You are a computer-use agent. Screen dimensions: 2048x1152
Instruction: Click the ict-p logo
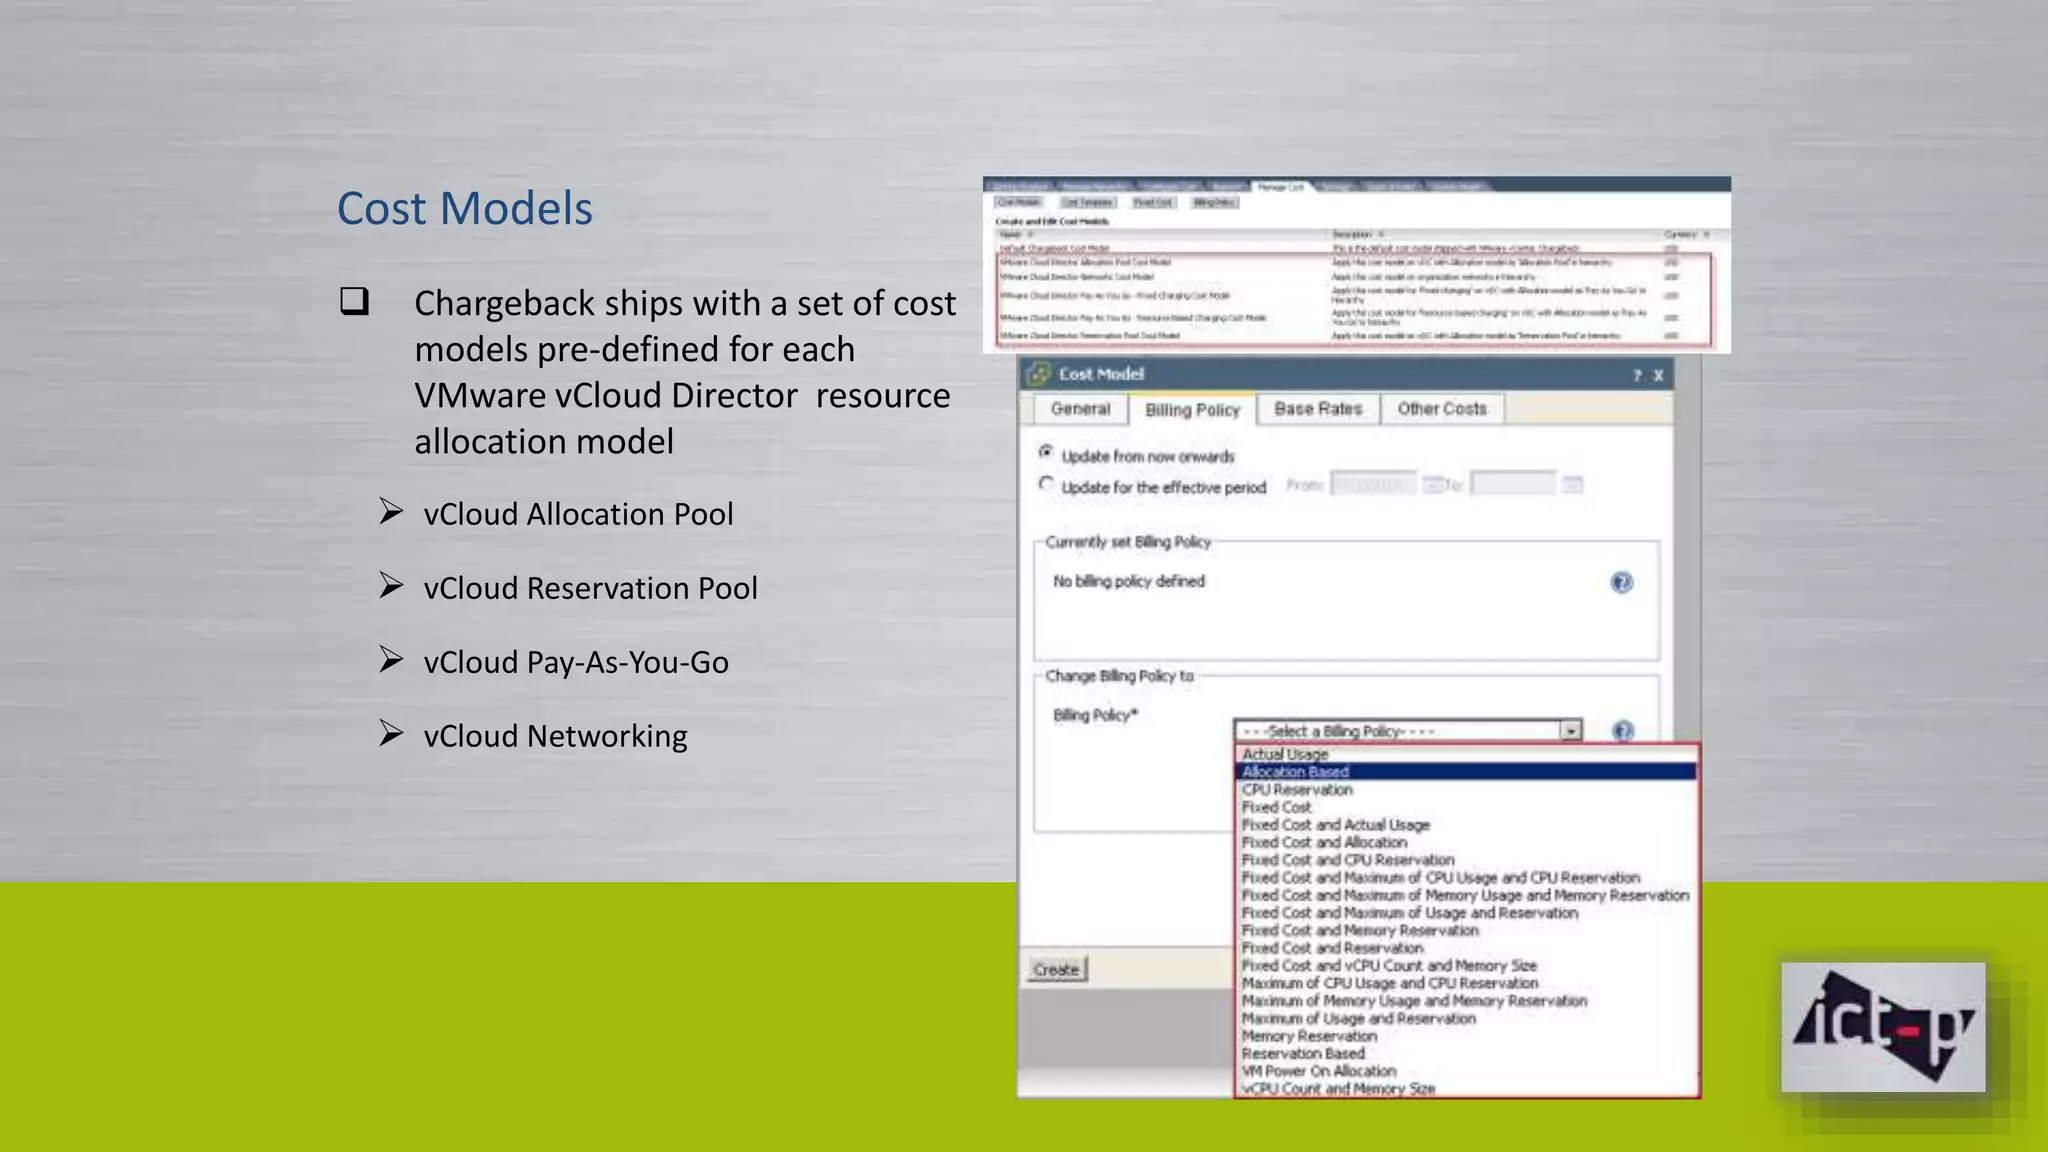(1883, 1027)
